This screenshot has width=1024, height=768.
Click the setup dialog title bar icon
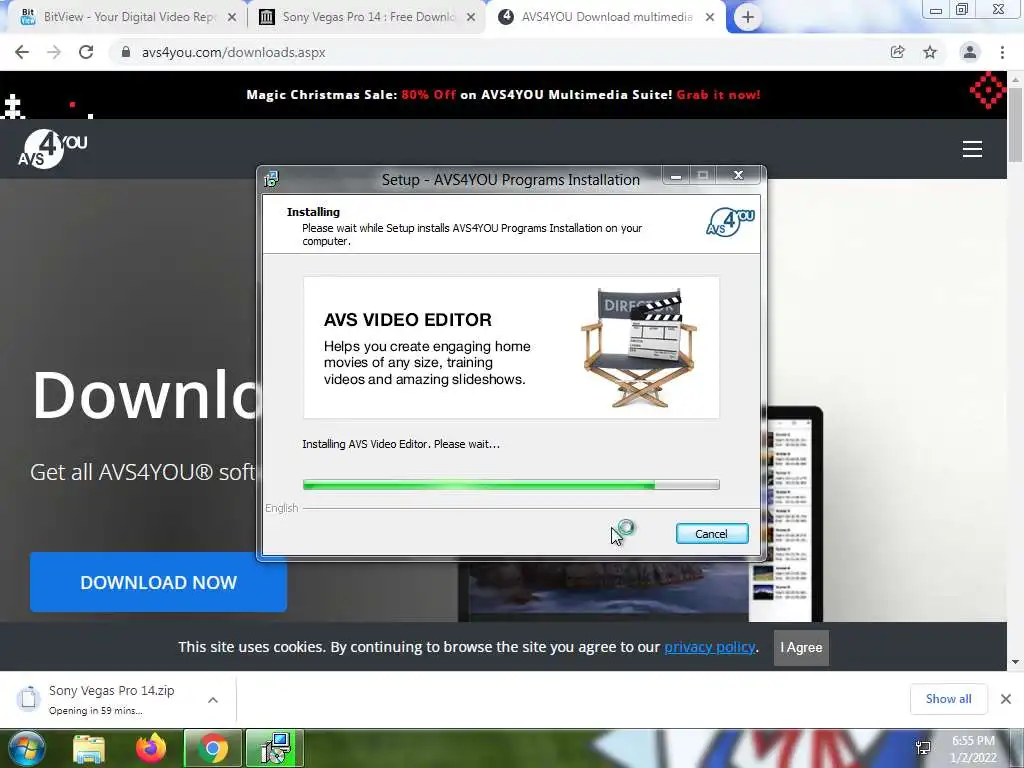[271, 178]
